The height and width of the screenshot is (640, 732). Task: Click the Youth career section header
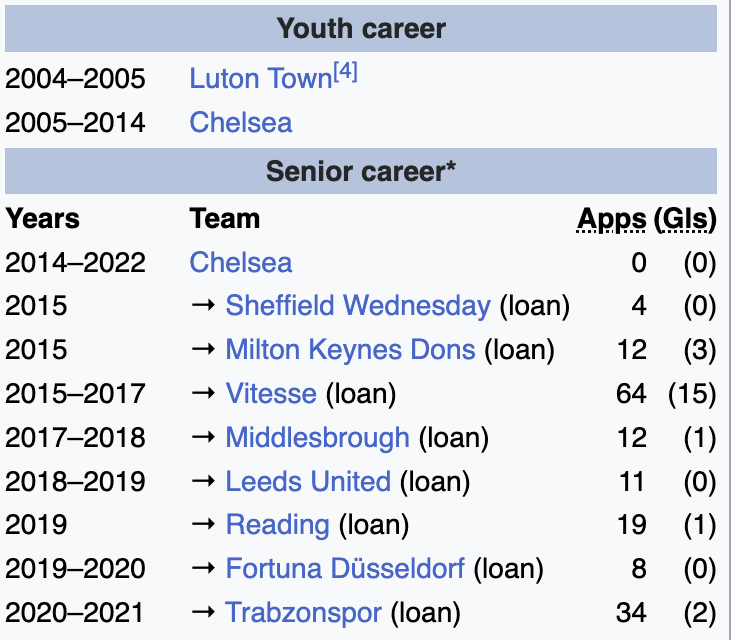pos(361,29)
